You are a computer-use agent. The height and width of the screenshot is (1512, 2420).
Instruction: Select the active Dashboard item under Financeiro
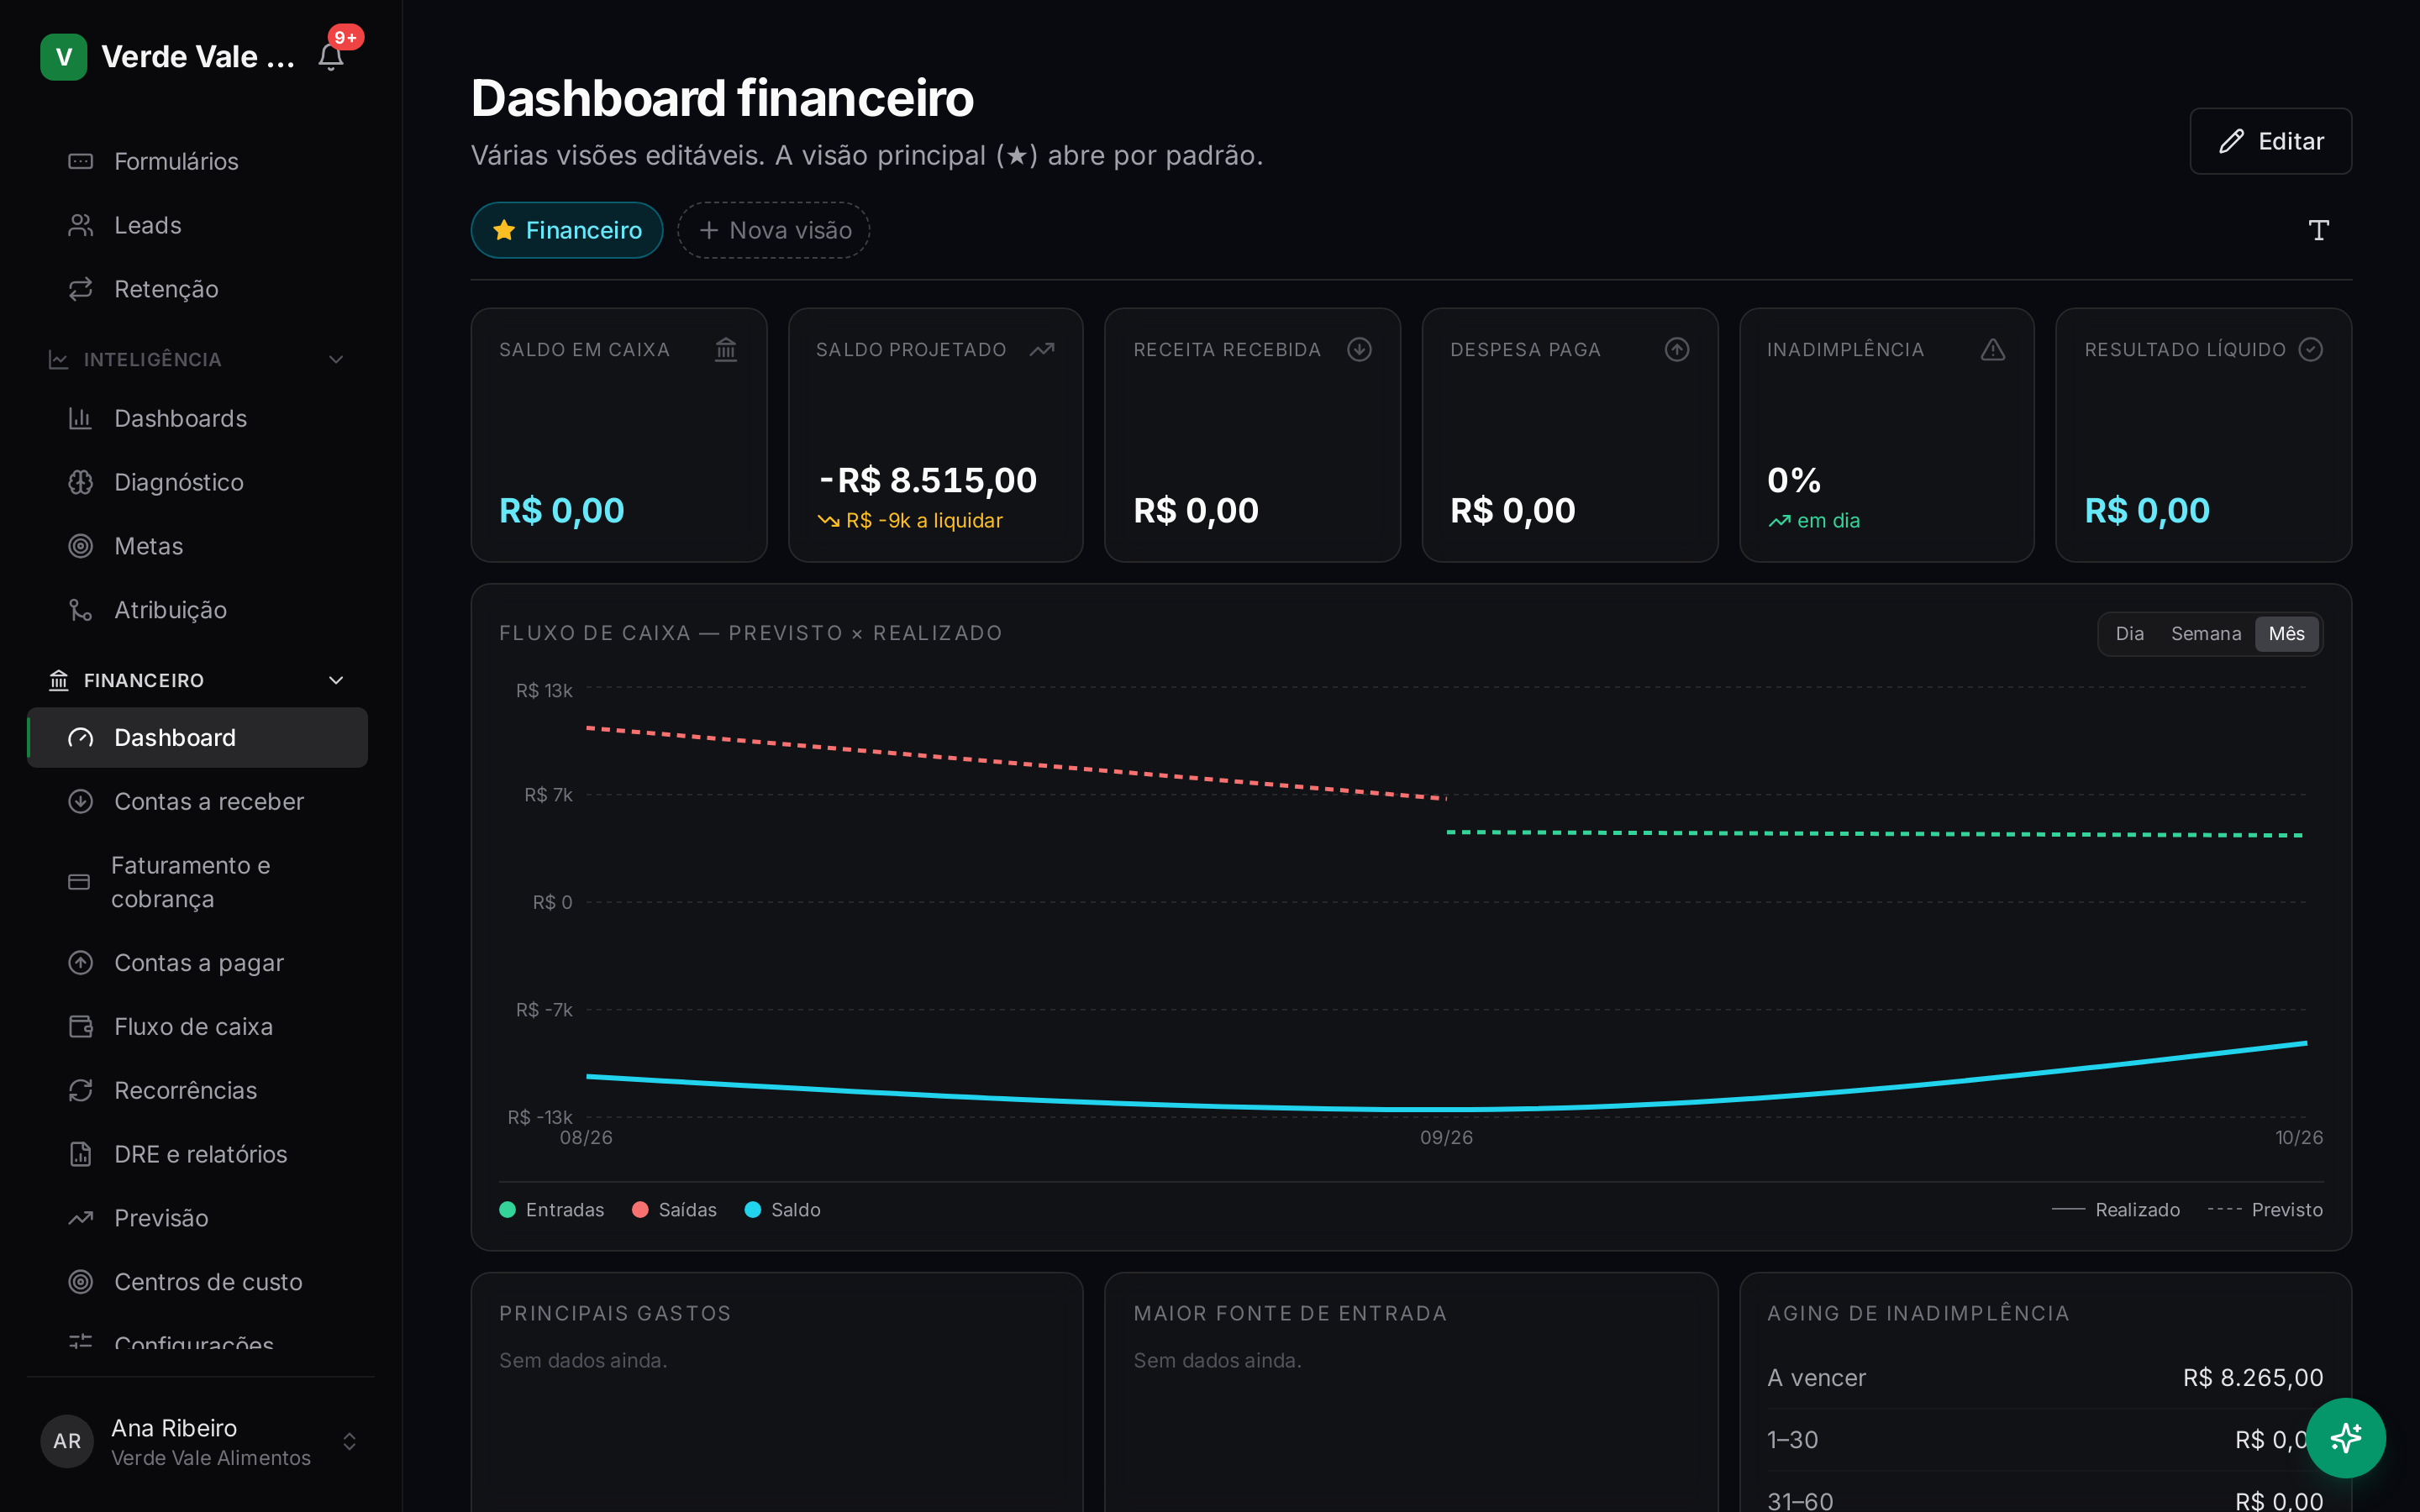pyautogui.click(x=197, y=738)
